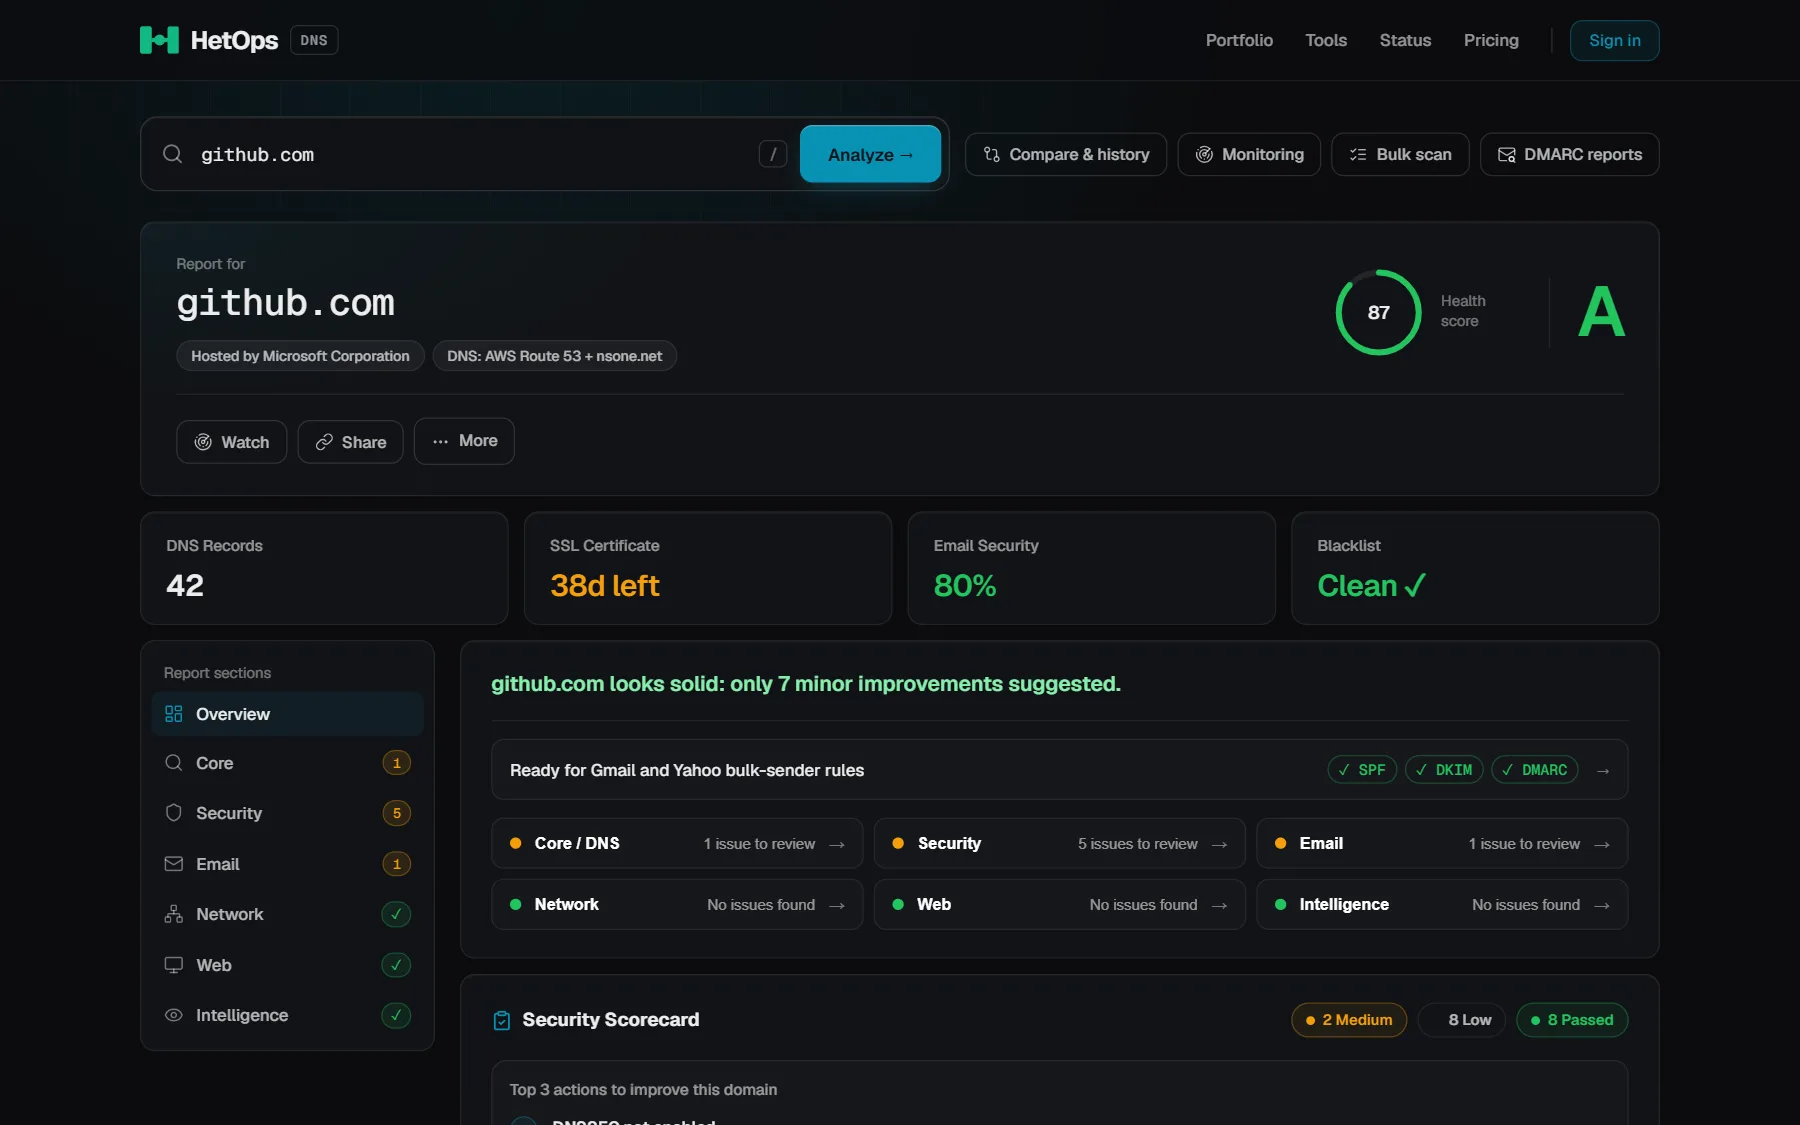1800x1125 pixels.
Task: Click the DKIM check badge
Action: (x=1444, y=770)
